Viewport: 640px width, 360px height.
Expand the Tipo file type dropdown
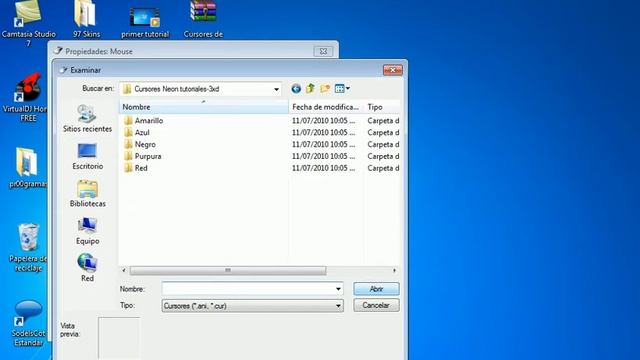click(338, 306)
